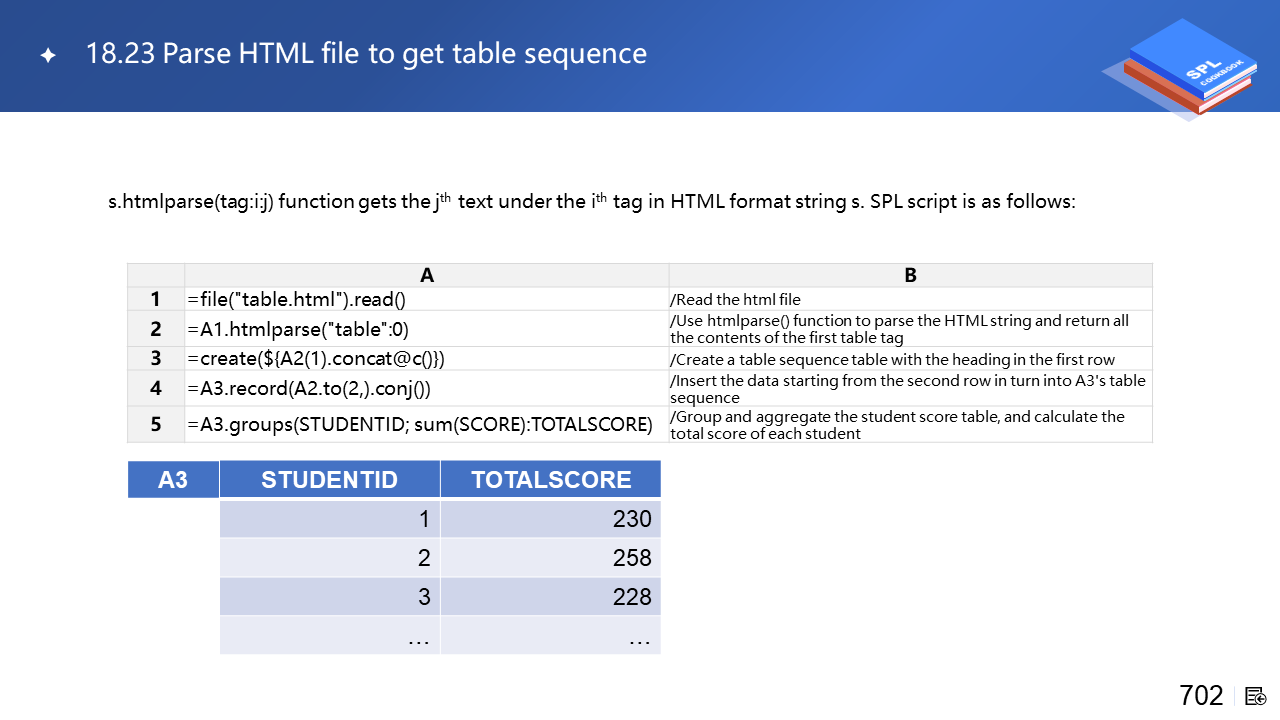Screen dimensions: 1280x720
Task: Click the A3 label of the result table
Action: [x=173, y=480]
